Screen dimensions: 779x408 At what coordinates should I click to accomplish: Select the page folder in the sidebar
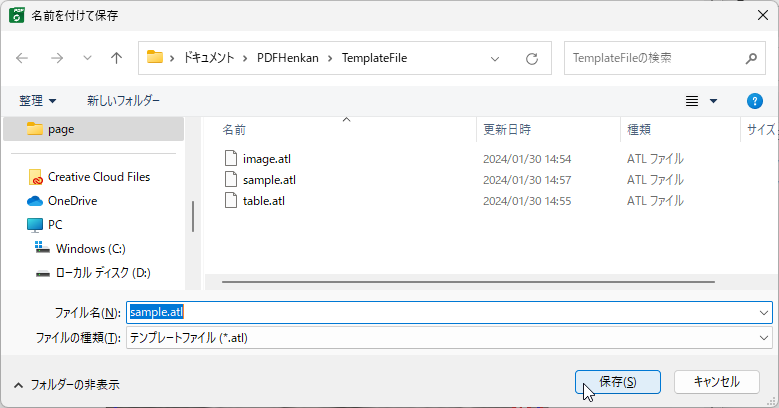click(93, 129)
